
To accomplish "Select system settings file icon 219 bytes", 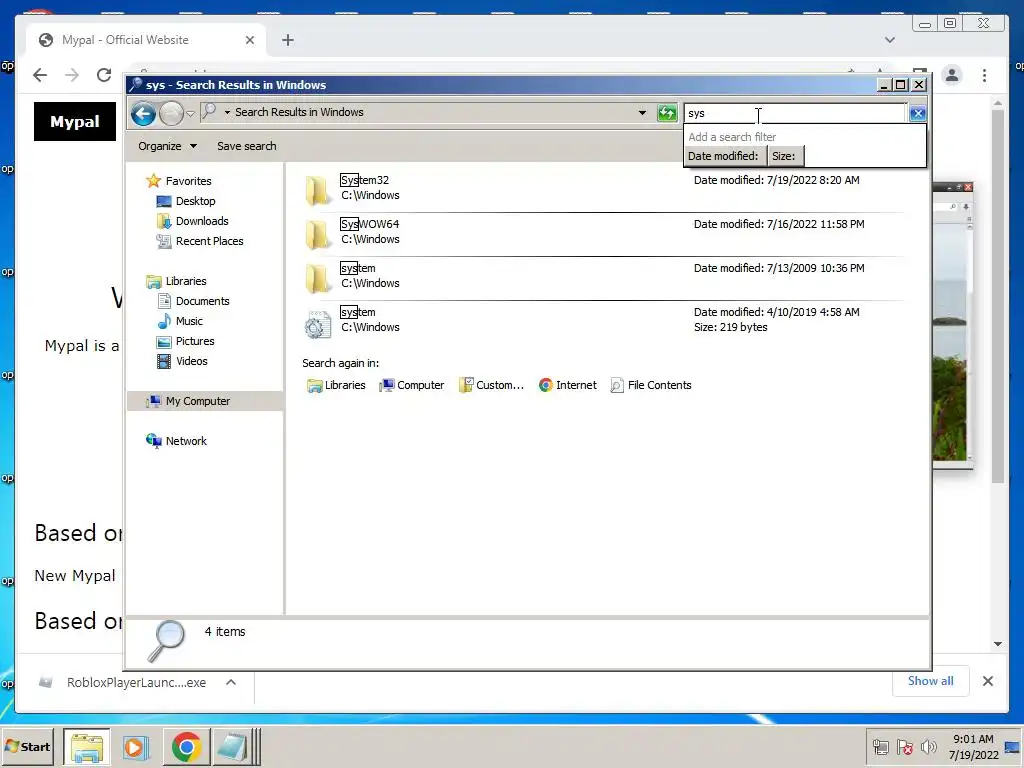I will point(317,323).
